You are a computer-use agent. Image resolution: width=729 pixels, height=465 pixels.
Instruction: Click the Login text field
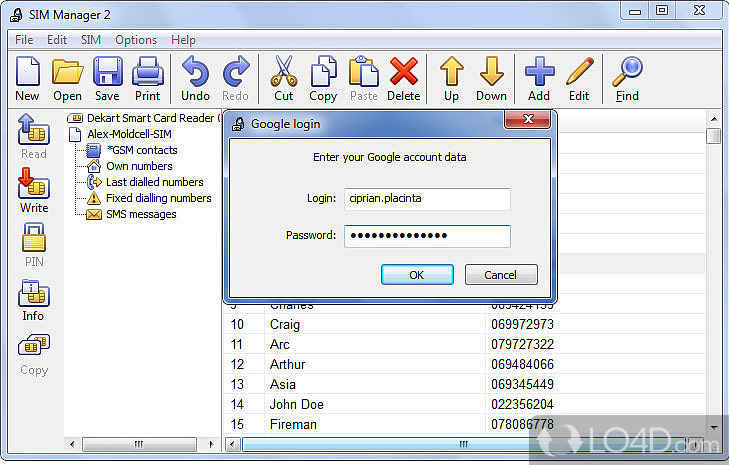(x=427, y=199)
